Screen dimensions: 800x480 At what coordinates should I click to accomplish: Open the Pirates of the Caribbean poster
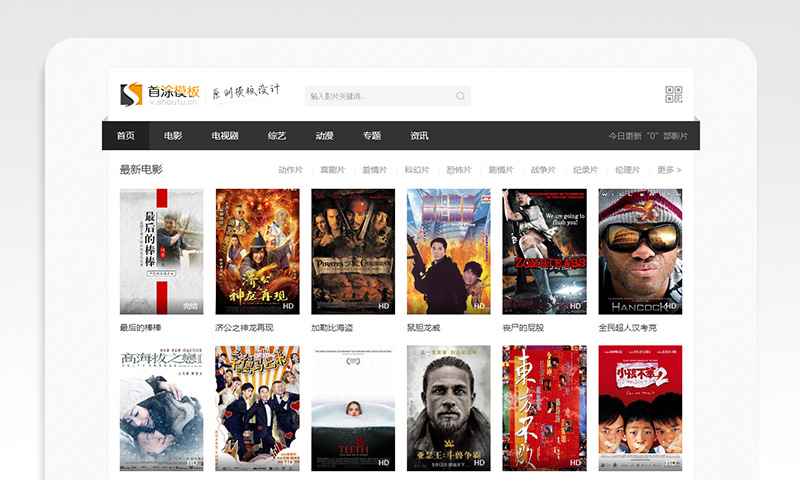(353, 251)
